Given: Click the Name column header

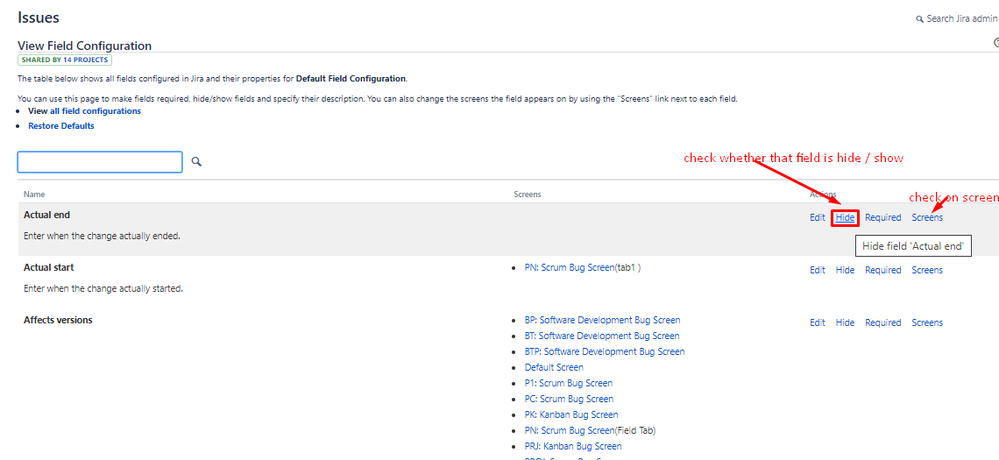Looking at the screenshot, I should click(34, 194).
